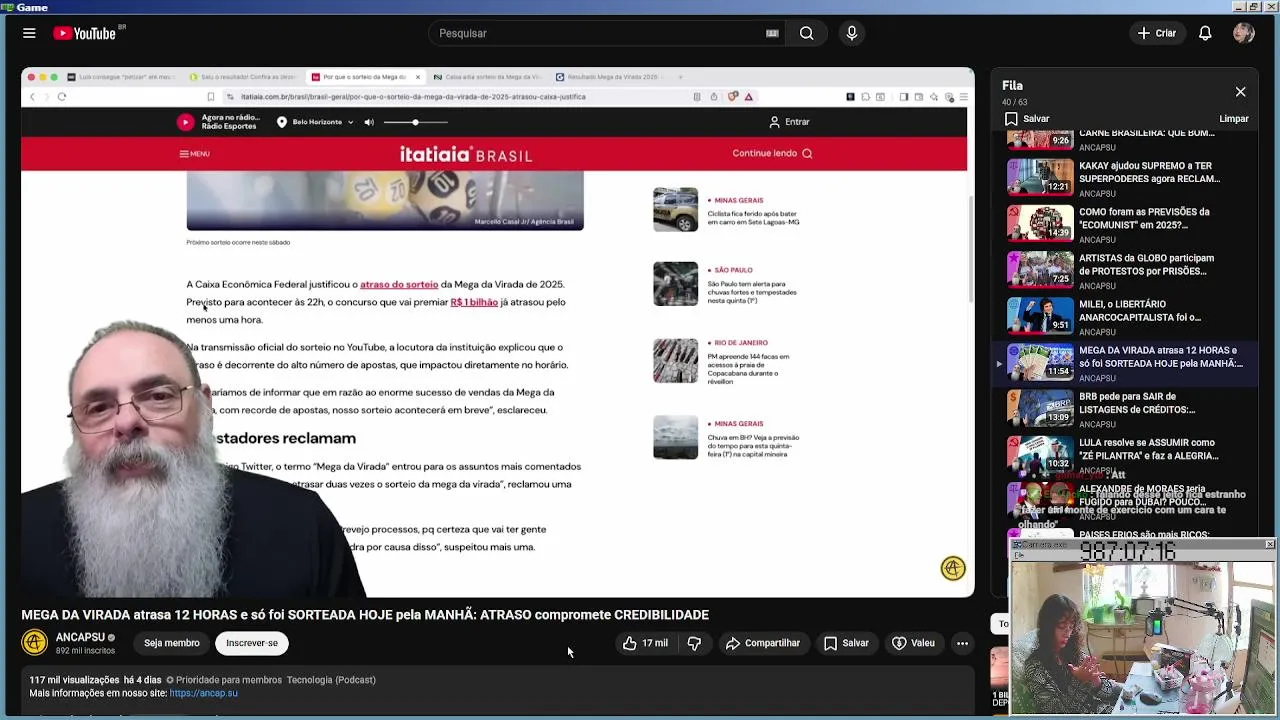Click the Minas Gerais weather forecast thumbnail
The image size is (1280, 720).
(676, 437)
